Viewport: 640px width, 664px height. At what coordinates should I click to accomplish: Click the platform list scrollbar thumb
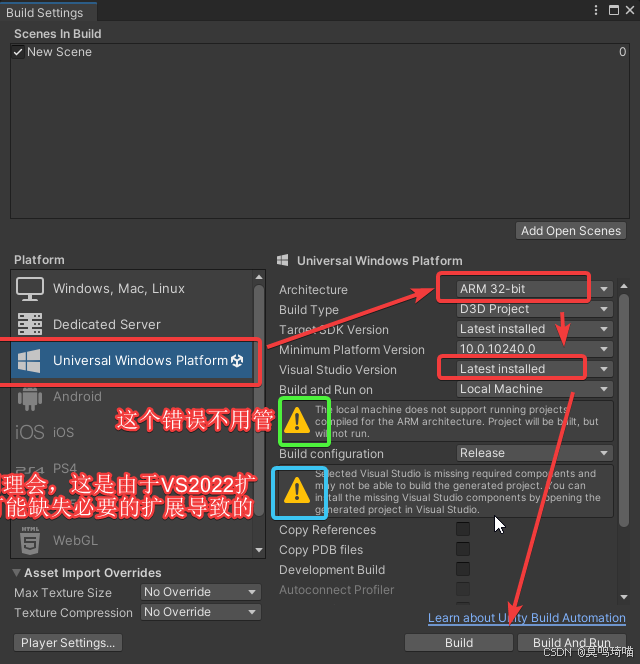point(259,402)
